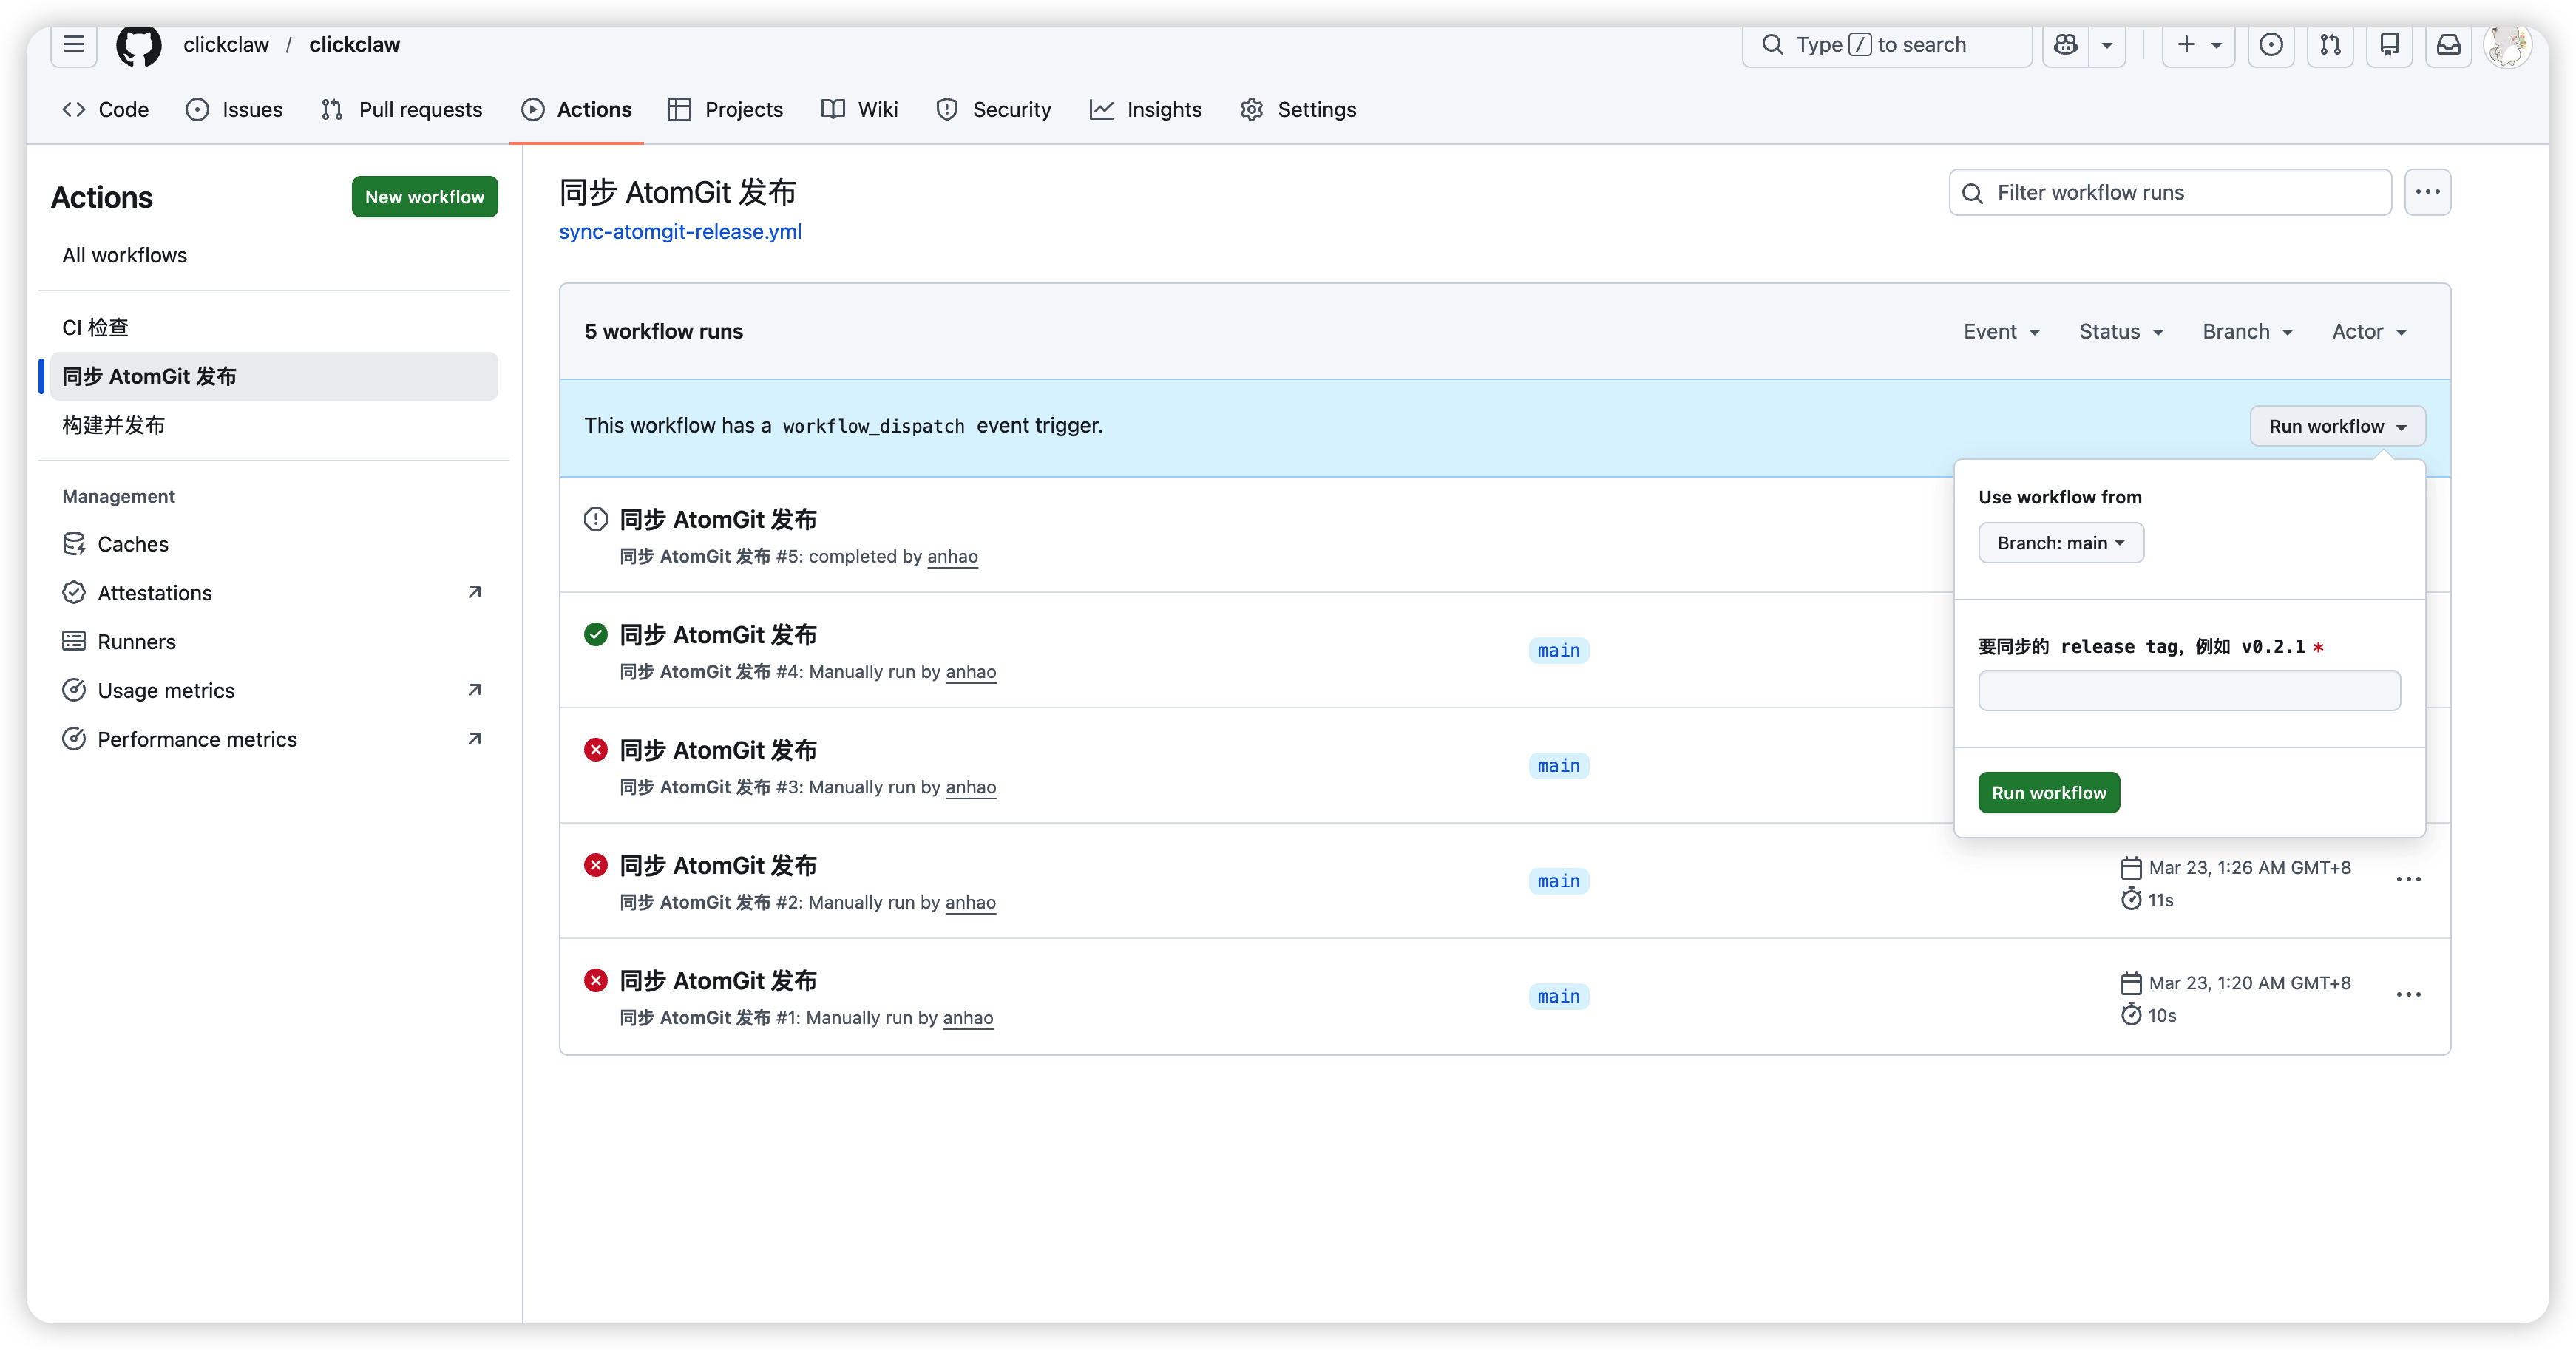The width and height of the screenshot is (2576, 1350).
Task: Switch to the Wiki tab
Action: click(860, 110)
